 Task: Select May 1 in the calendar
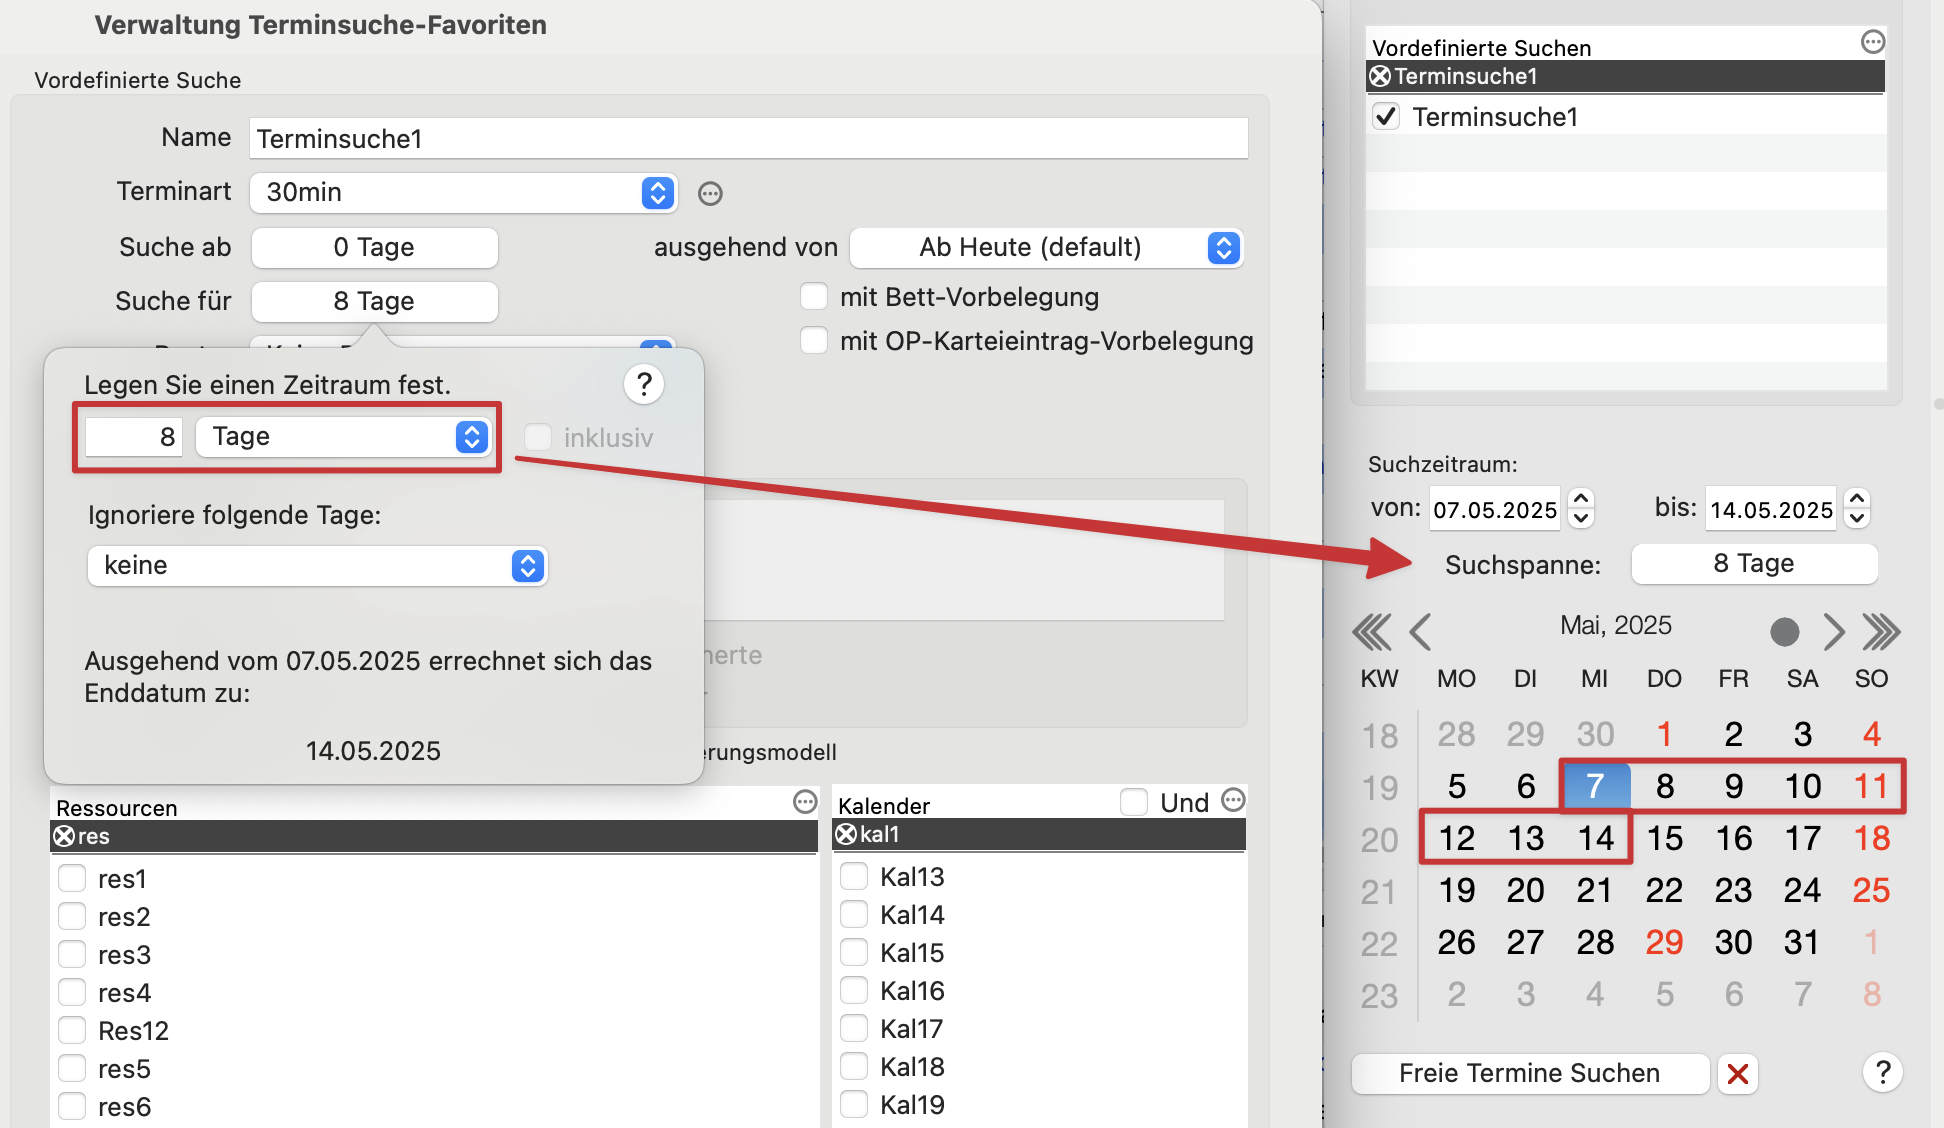[x=1664, y=734]
